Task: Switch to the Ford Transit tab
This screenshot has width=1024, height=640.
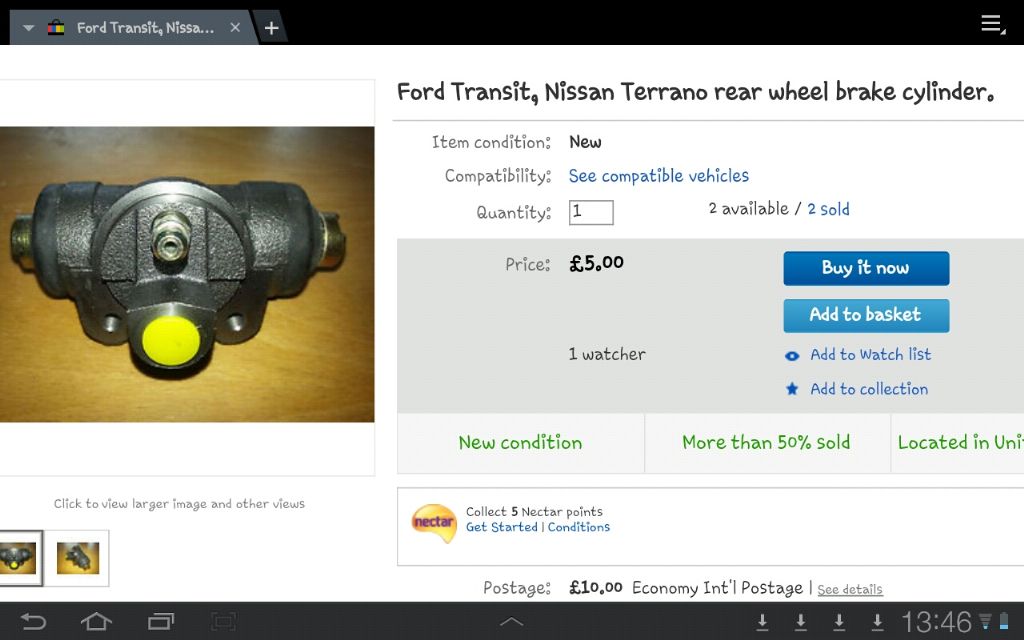Action: coord(134,28)
